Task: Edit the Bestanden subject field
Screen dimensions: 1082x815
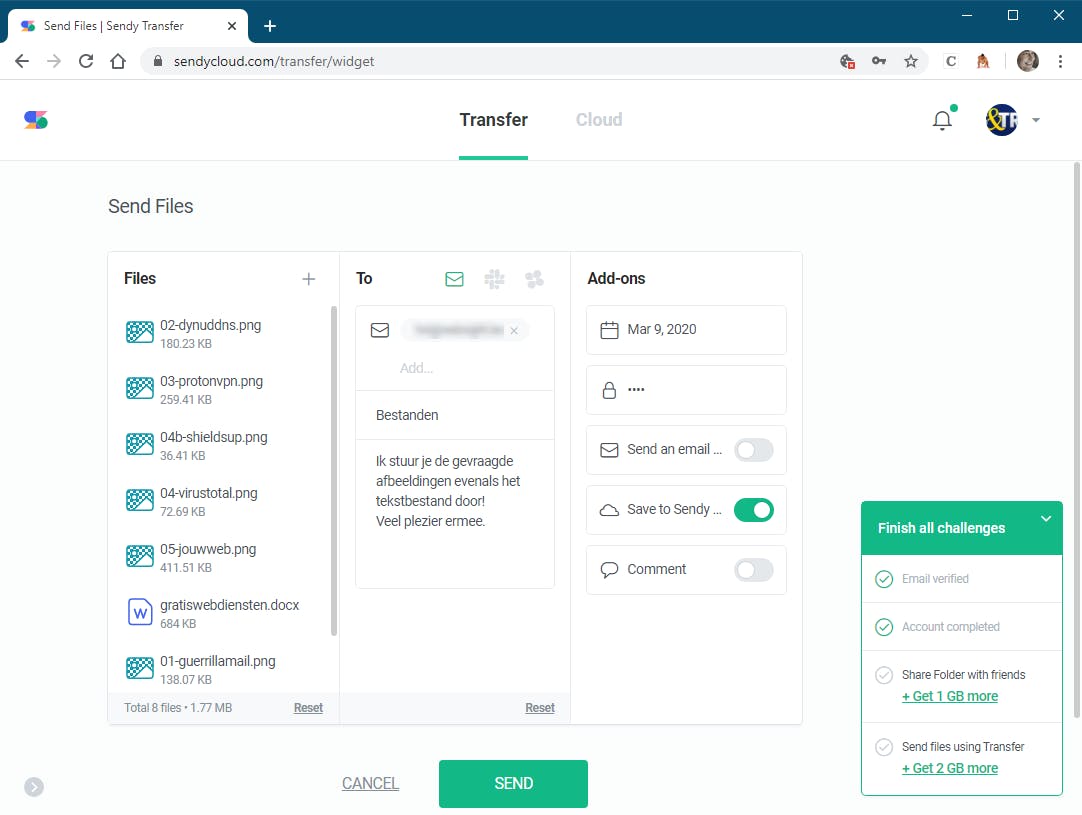Action: pos(455,415)
